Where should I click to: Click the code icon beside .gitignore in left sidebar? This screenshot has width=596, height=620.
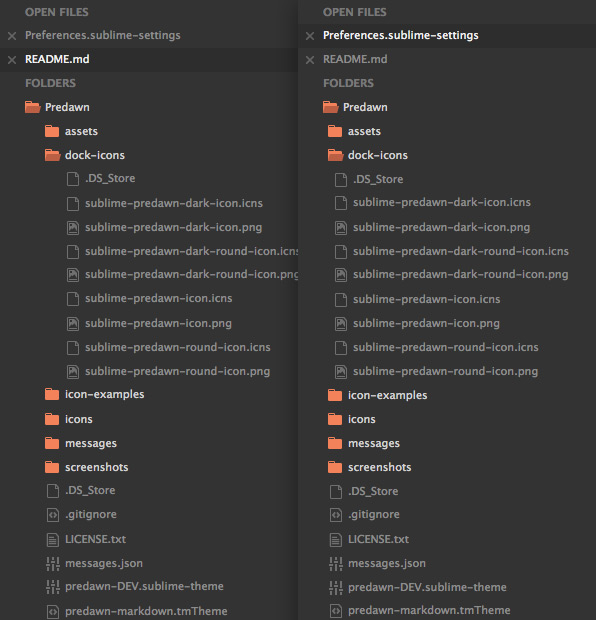pyautogui.click(x=53, y=515)
